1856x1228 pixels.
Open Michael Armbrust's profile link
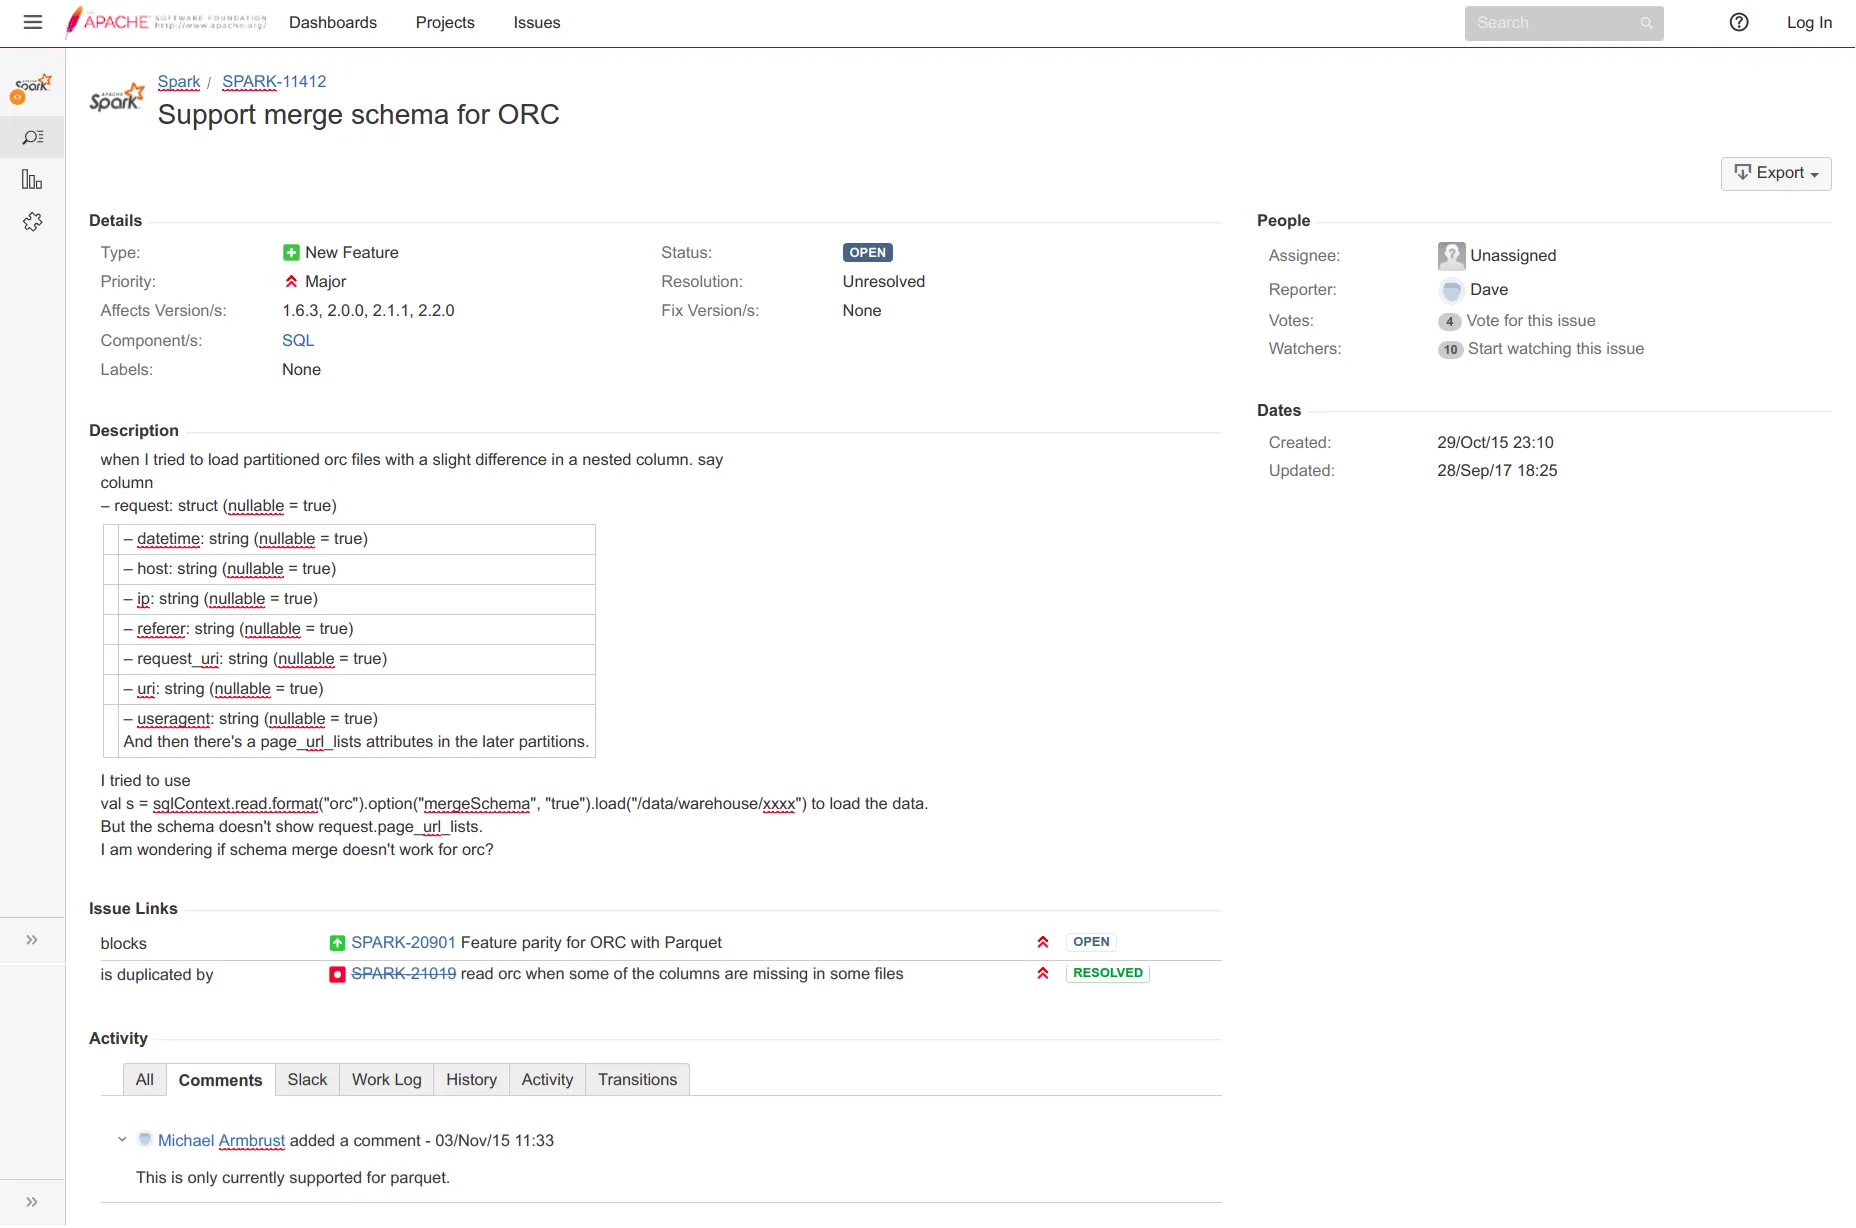point(221,1141)
